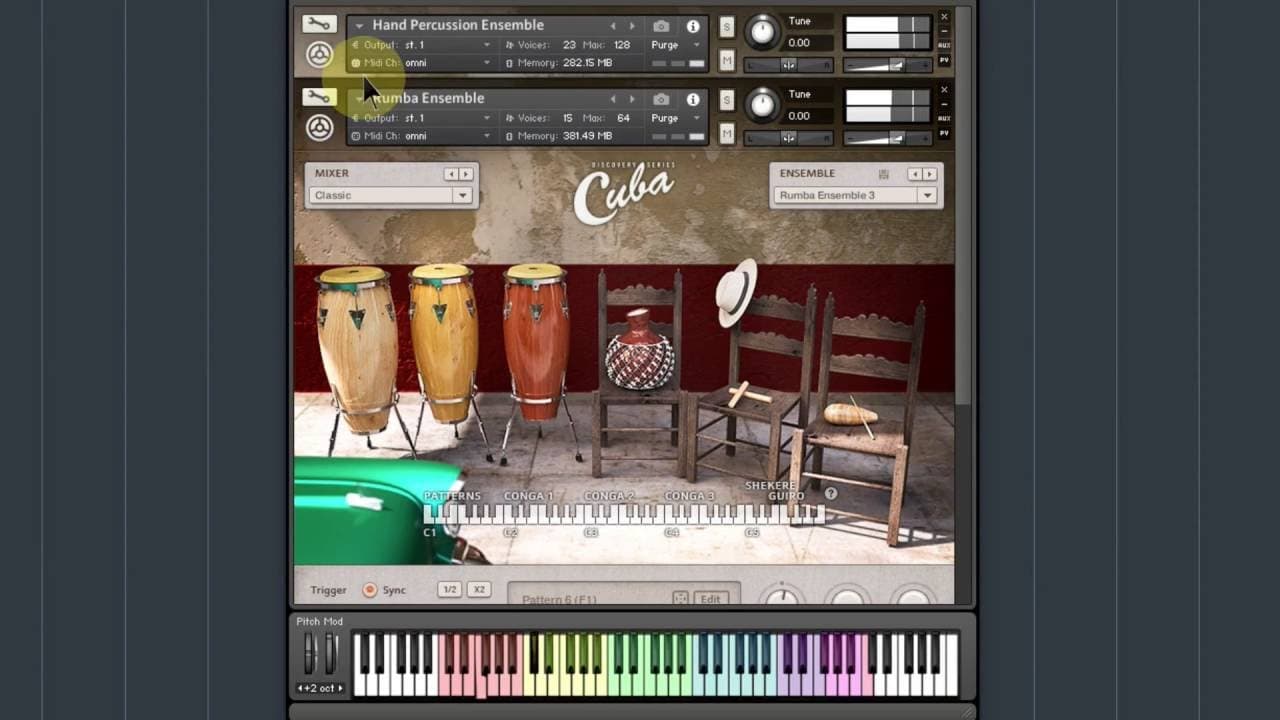Shift keyboard octave up with right arrow
1280x720 pixels.
click(x=340, y=688)
